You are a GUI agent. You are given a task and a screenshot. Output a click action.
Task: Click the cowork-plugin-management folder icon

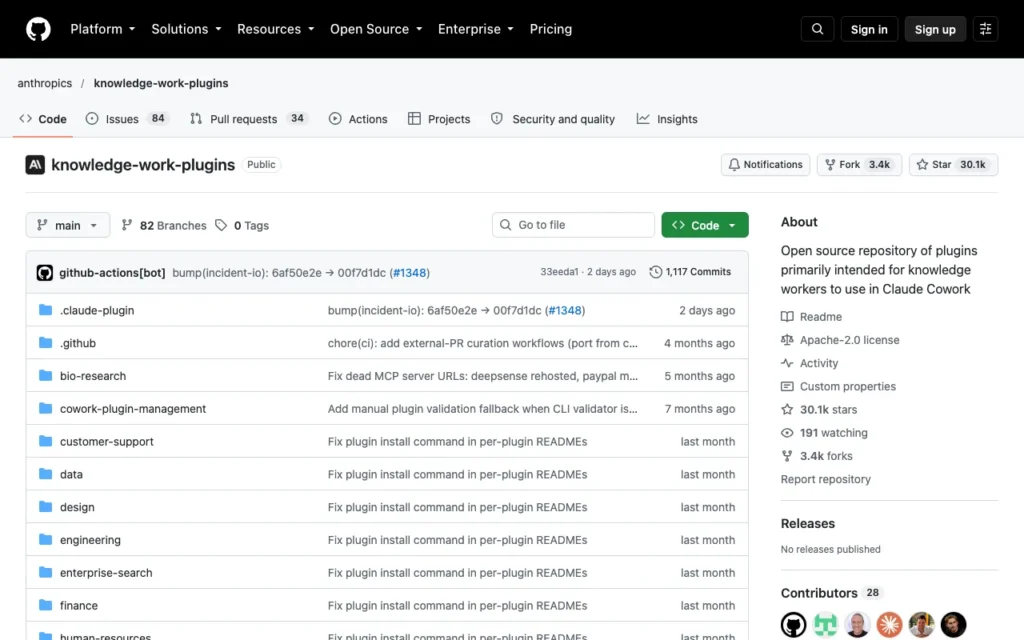click(45, 408)
